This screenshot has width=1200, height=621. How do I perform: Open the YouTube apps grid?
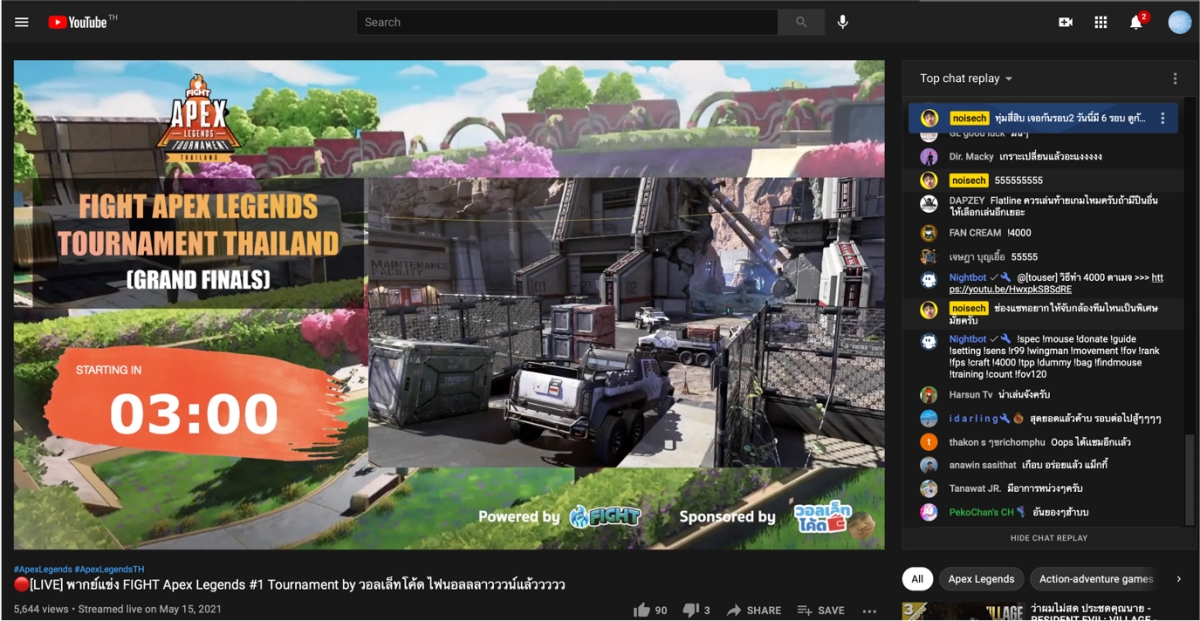pyautogui.click(x=1101, y=22)
